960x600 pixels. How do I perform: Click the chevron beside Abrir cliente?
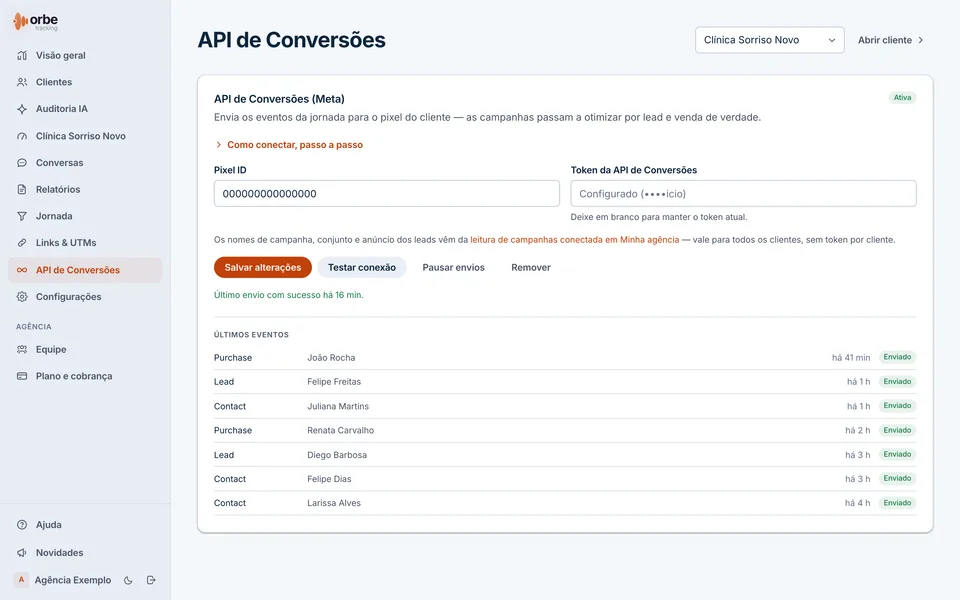921,40
